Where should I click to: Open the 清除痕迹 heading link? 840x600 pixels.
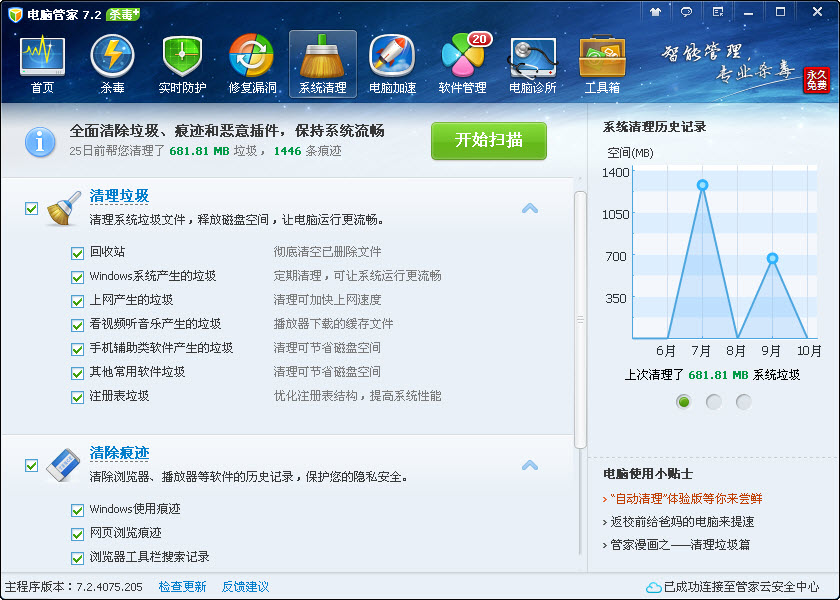click(x=119, y=453)
